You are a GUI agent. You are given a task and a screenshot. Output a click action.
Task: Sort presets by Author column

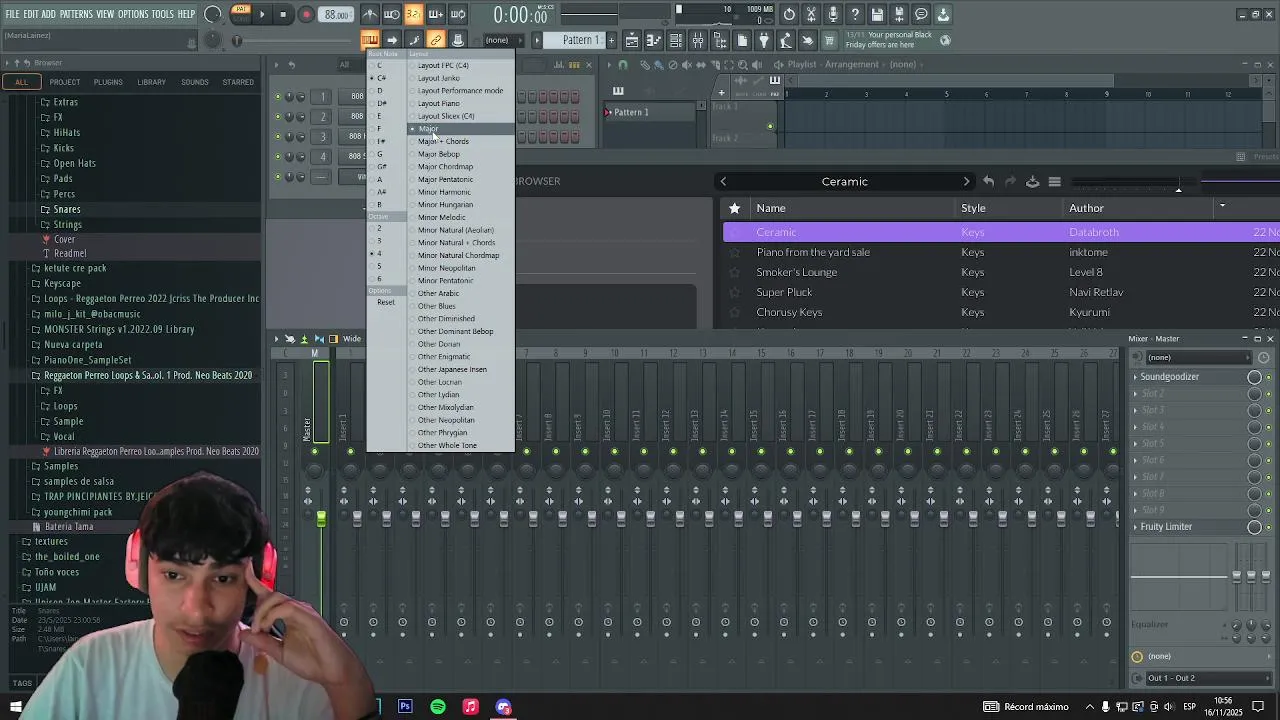coord(1086,208)
